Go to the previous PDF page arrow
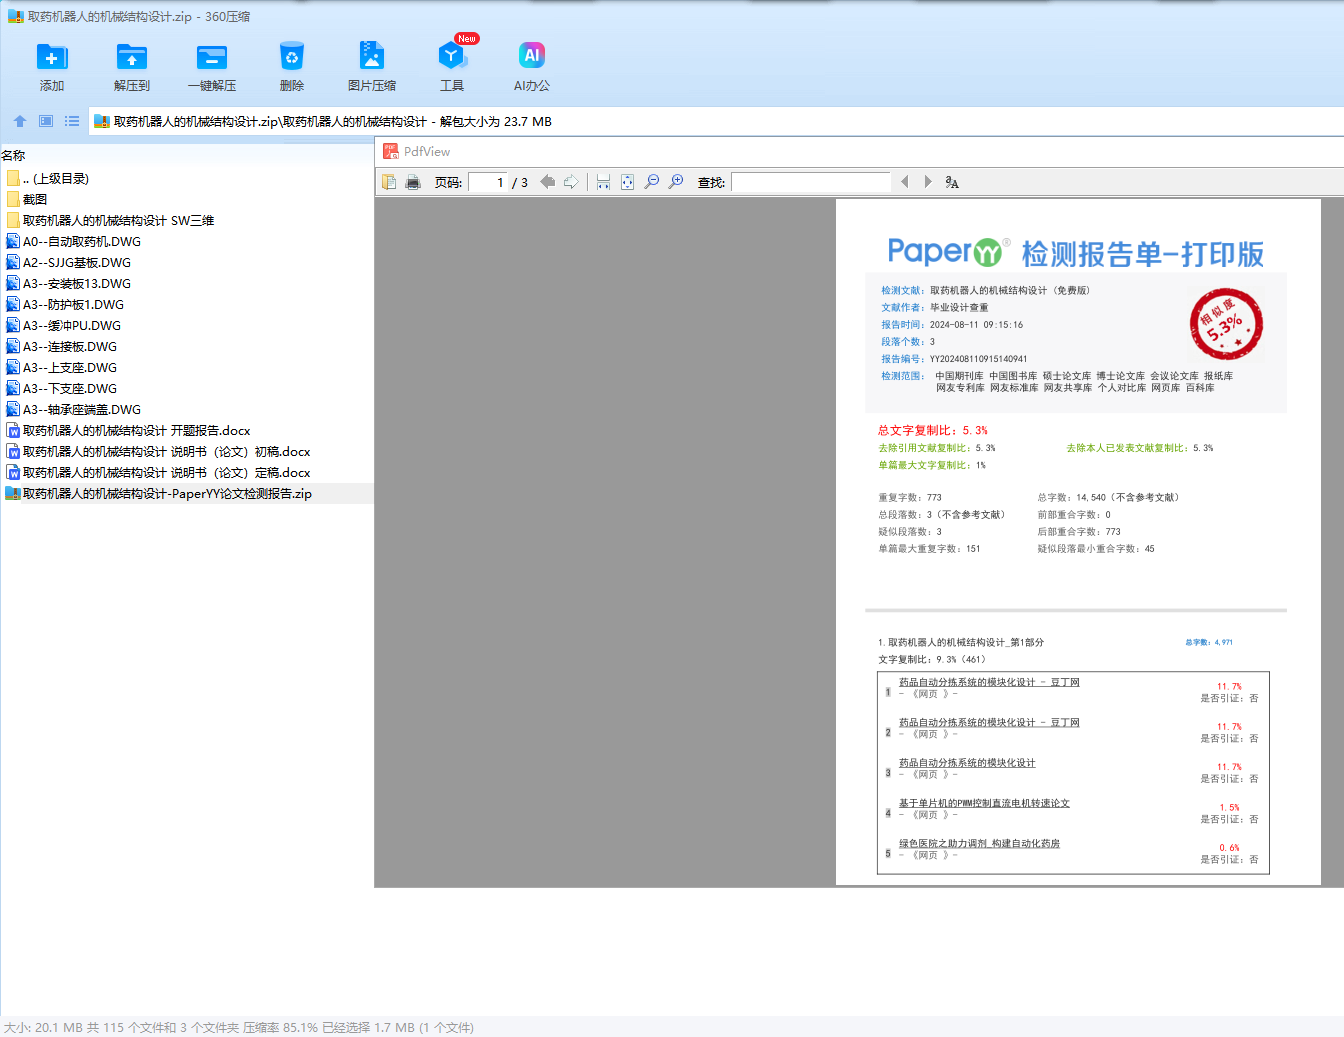Screen dimensions: 1344x1037 click(547, 182)
